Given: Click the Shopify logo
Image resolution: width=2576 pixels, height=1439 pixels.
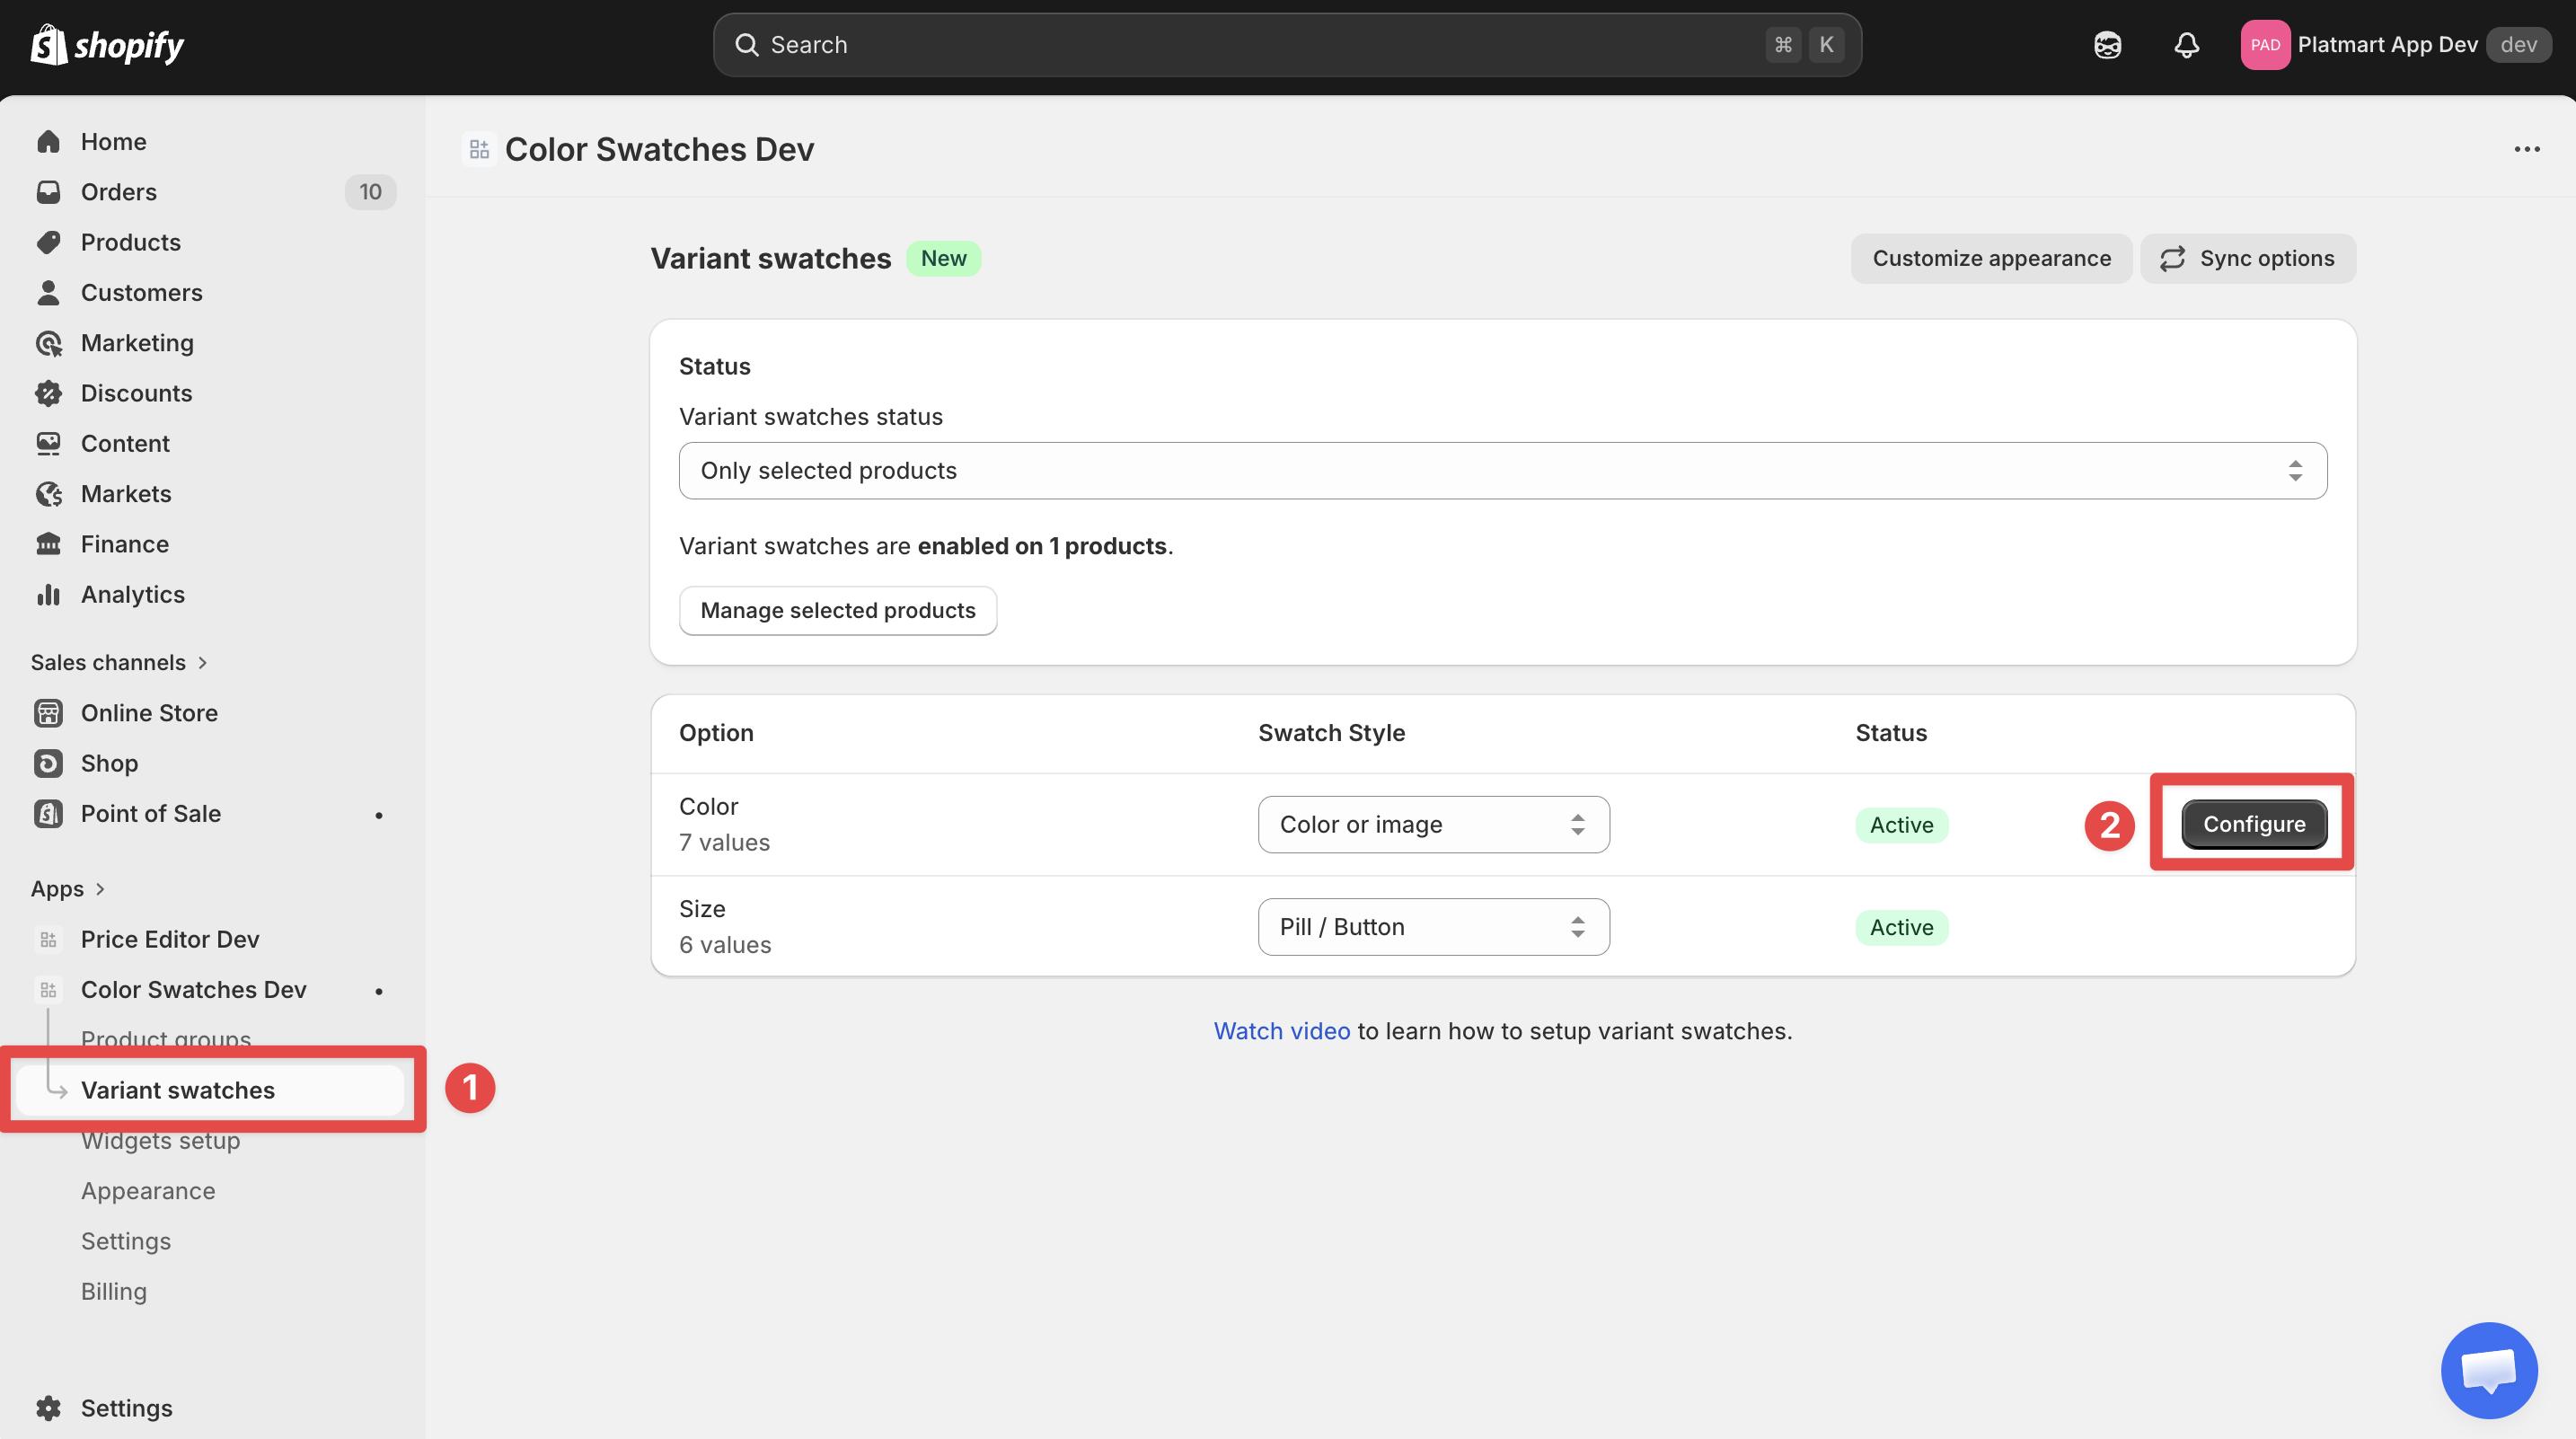Looking at the screenshot, I should [107, 45].
